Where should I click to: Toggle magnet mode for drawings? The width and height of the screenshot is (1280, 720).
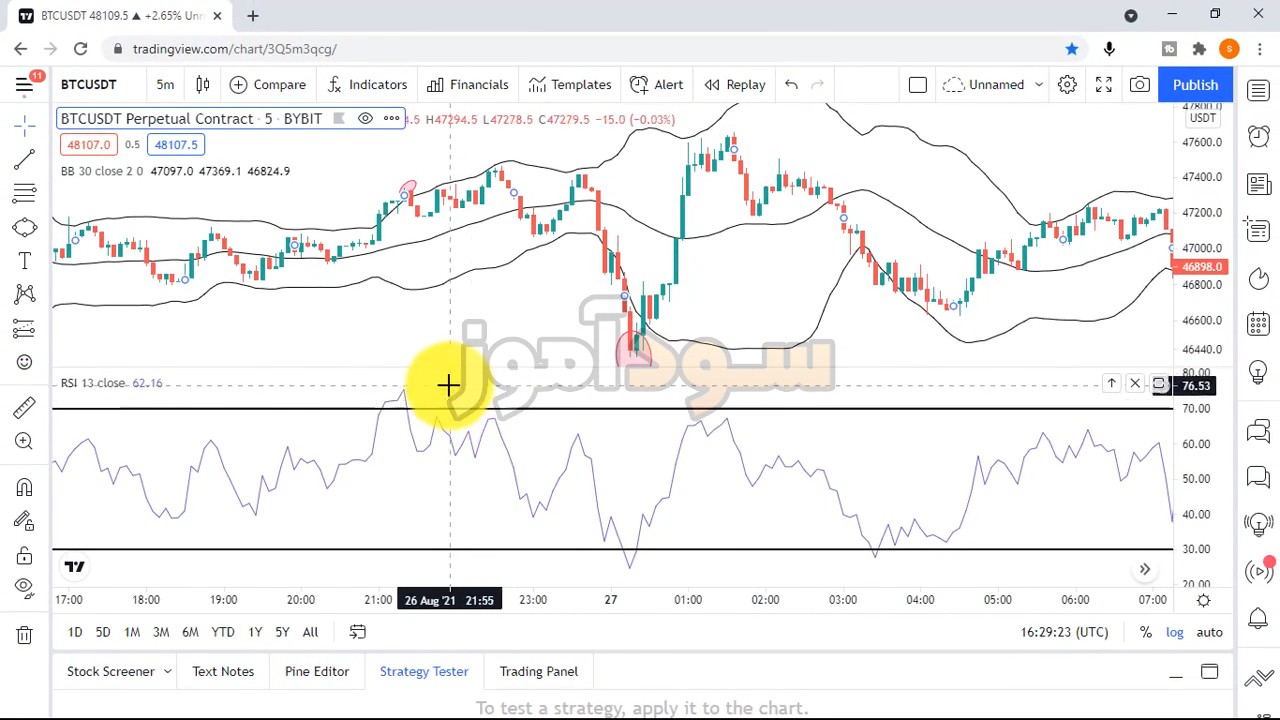tap(24, 487)
